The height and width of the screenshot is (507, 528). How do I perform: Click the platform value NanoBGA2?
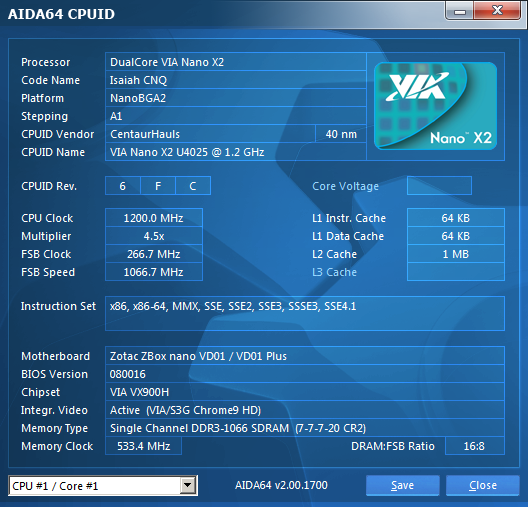[x=236, y=98]
